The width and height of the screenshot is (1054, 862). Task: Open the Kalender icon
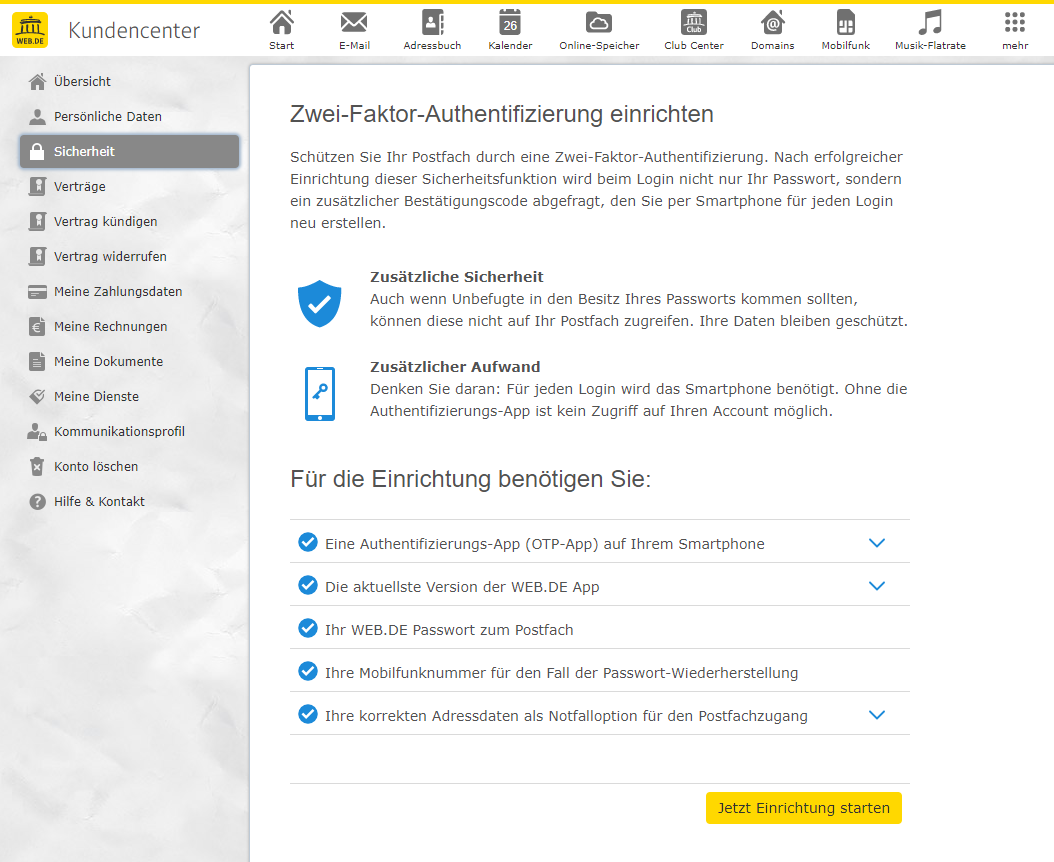pos(510,23)
